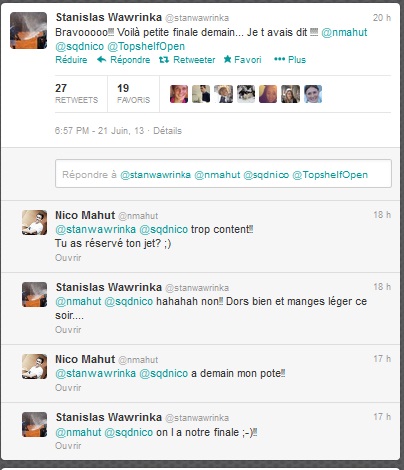Screen dimensions: 404x470
Task: Click the retweet arrows icon
Action: (164, 60)
